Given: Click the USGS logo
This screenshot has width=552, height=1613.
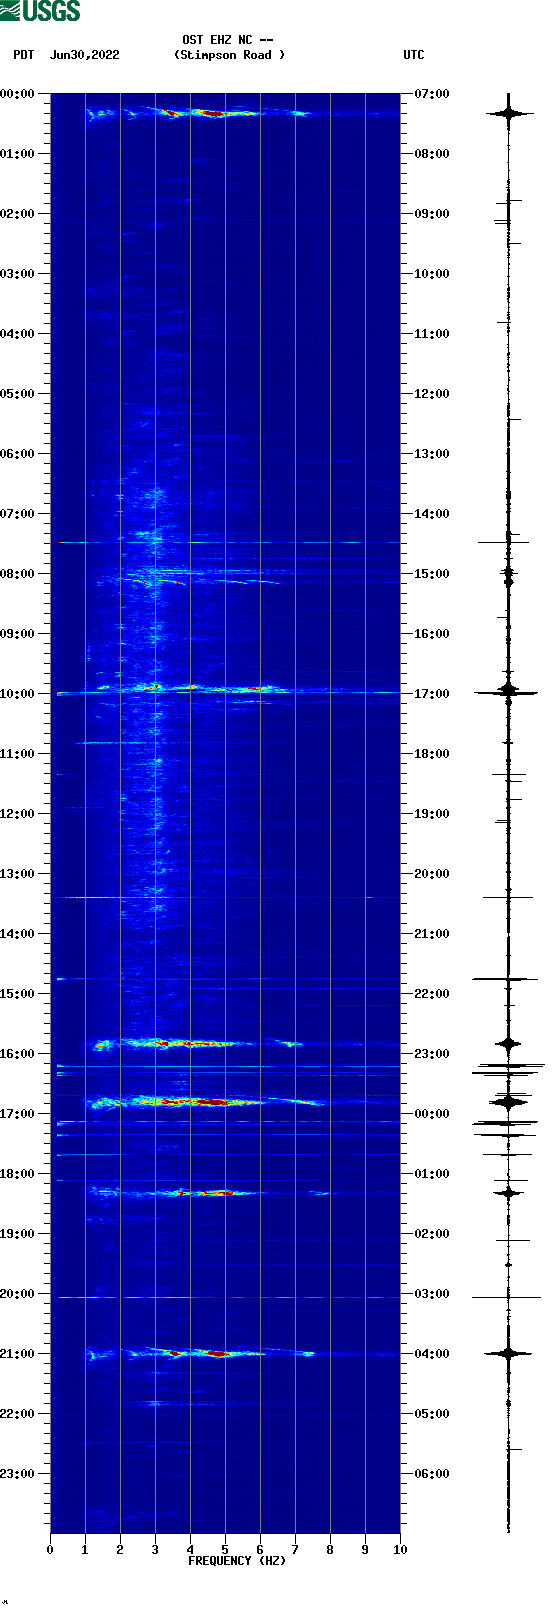Looking at the screenshot, I should 40,11.
